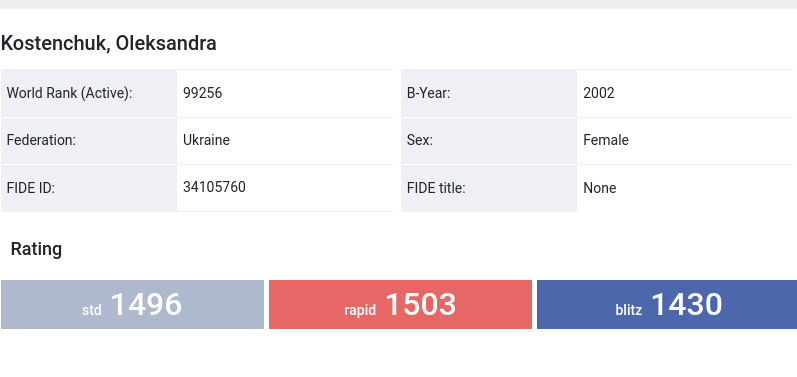Click the World Rank (Active) label
Screen dimensions: 797x377
point(69,93)
